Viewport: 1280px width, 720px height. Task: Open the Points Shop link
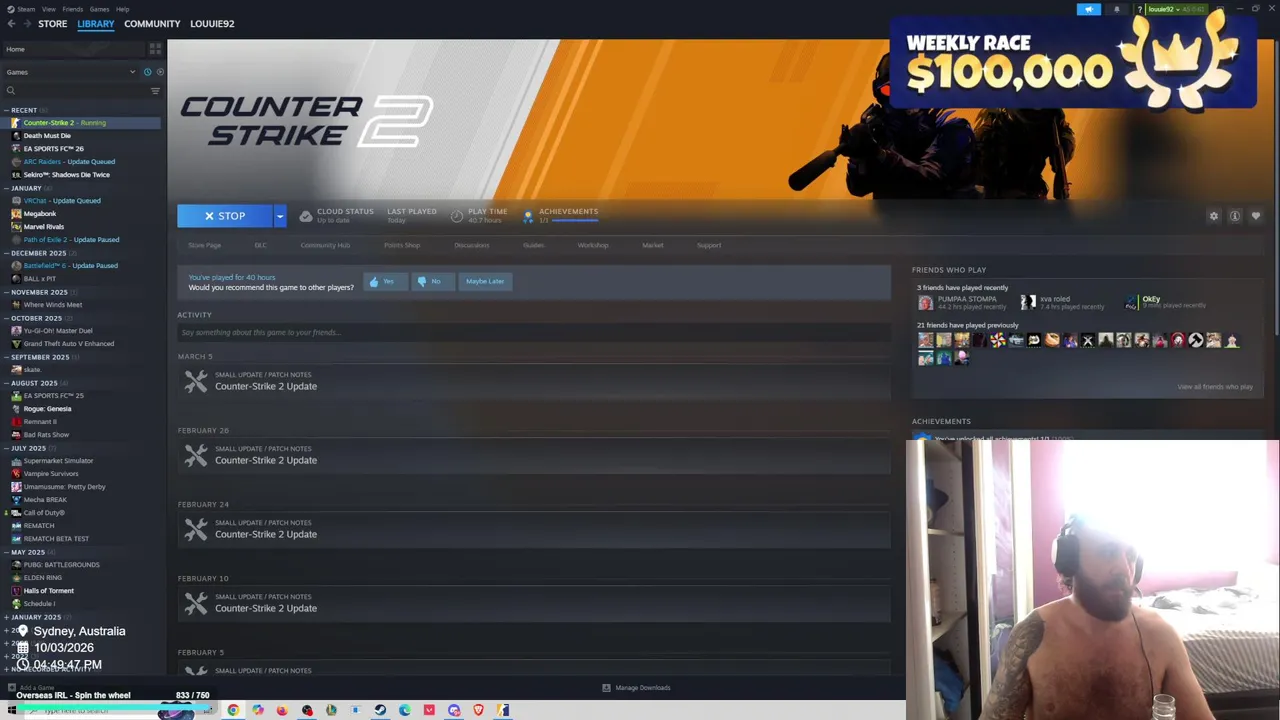click(x=402, y=245)
